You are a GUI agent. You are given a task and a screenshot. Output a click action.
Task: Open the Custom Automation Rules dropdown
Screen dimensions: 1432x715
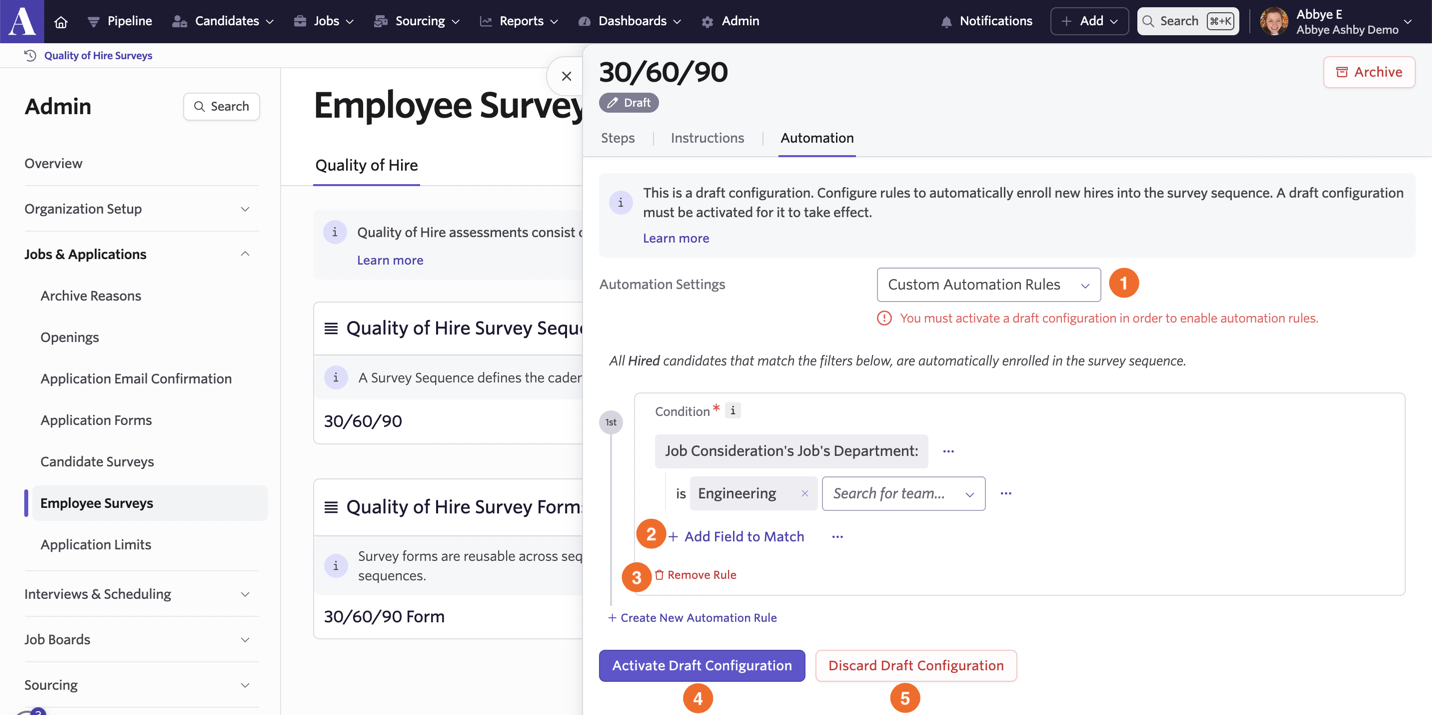coord(988,285)
